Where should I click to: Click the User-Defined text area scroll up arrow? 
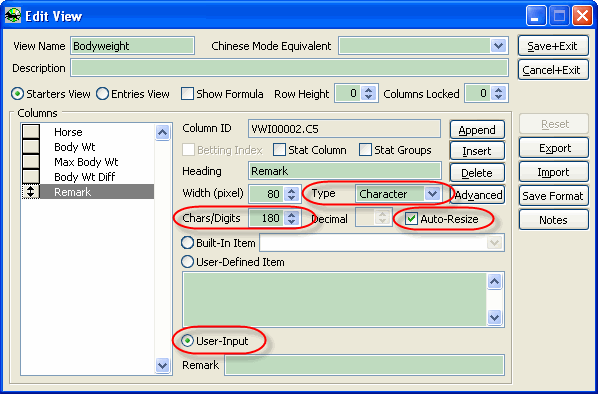[495, 282]
